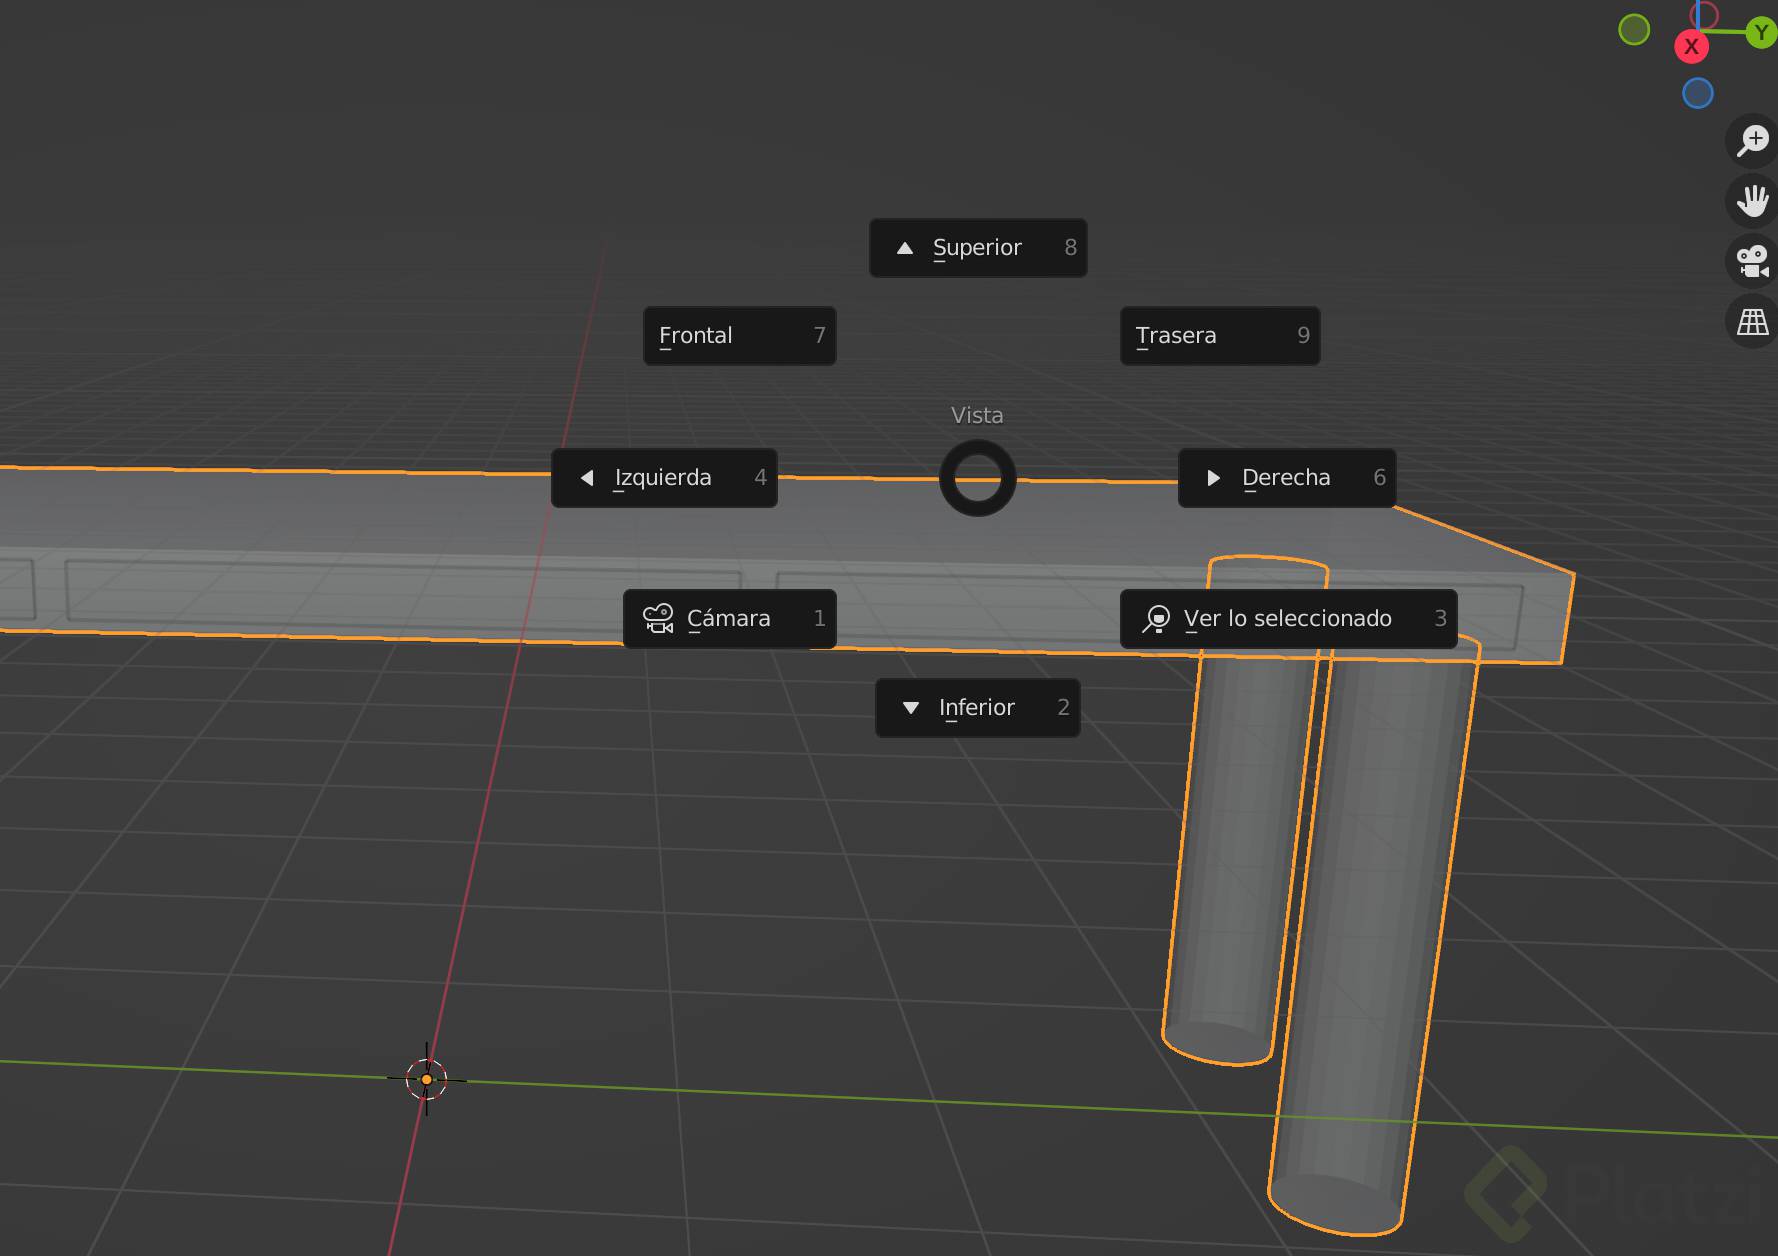The height and width of the screenshot is (1256, 1778).
Task: Click green Y axis gizmo ball
Action: point(1762,33)
